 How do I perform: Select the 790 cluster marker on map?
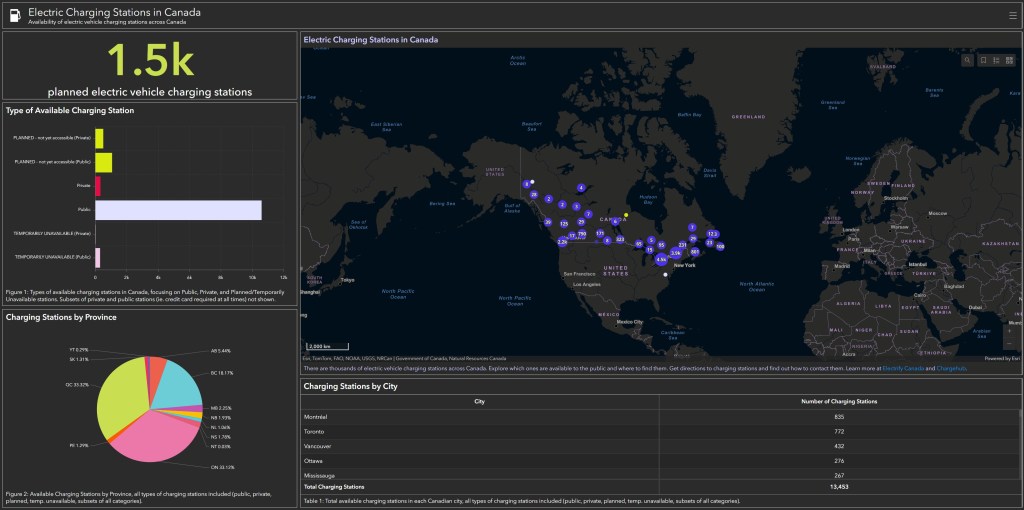click(x=582, y=234)
